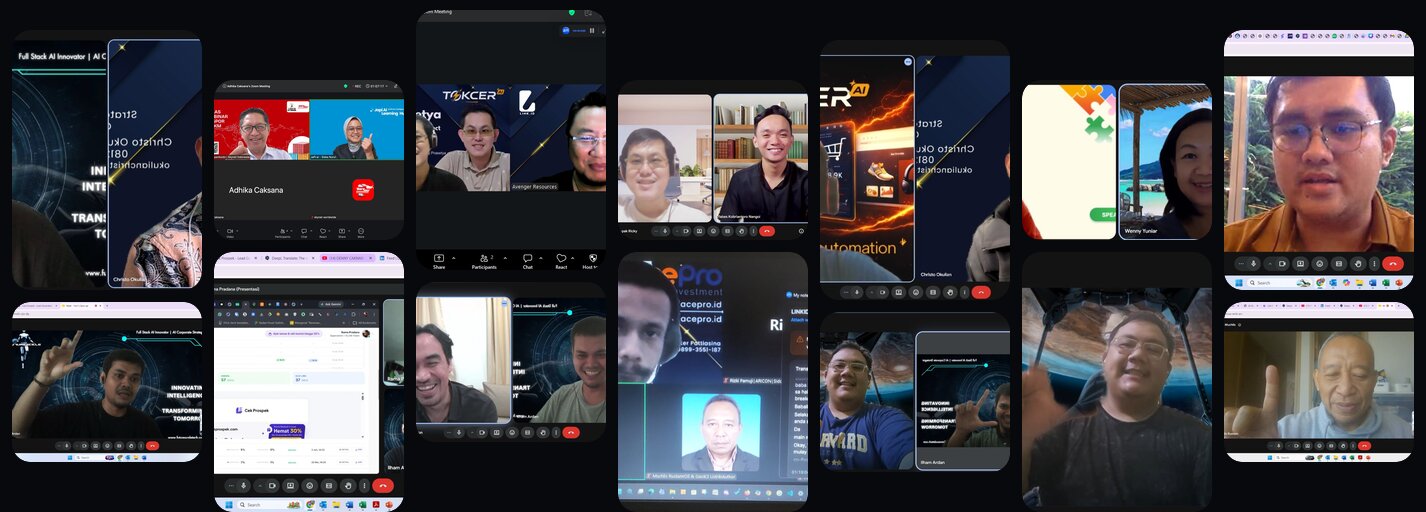Click Windows Start below glasses man orange shirt
Image resolution: width=1426 pixels, height=512 pixels.
[x=1239, y=283]
